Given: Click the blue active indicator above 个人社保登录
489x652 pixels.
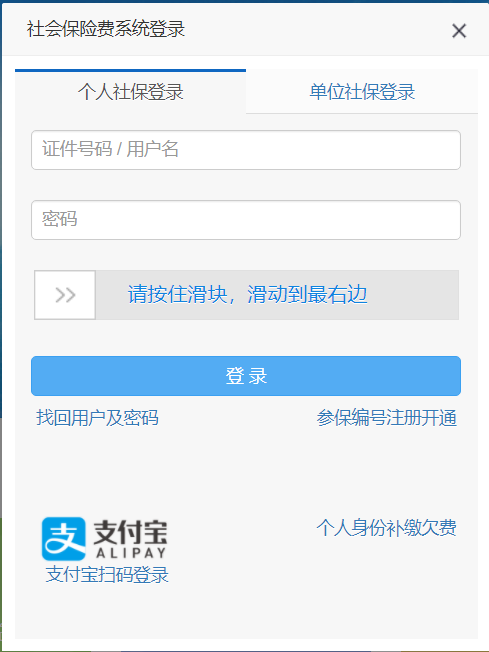Looking at the screenshot, I should [x=131, y=71].
